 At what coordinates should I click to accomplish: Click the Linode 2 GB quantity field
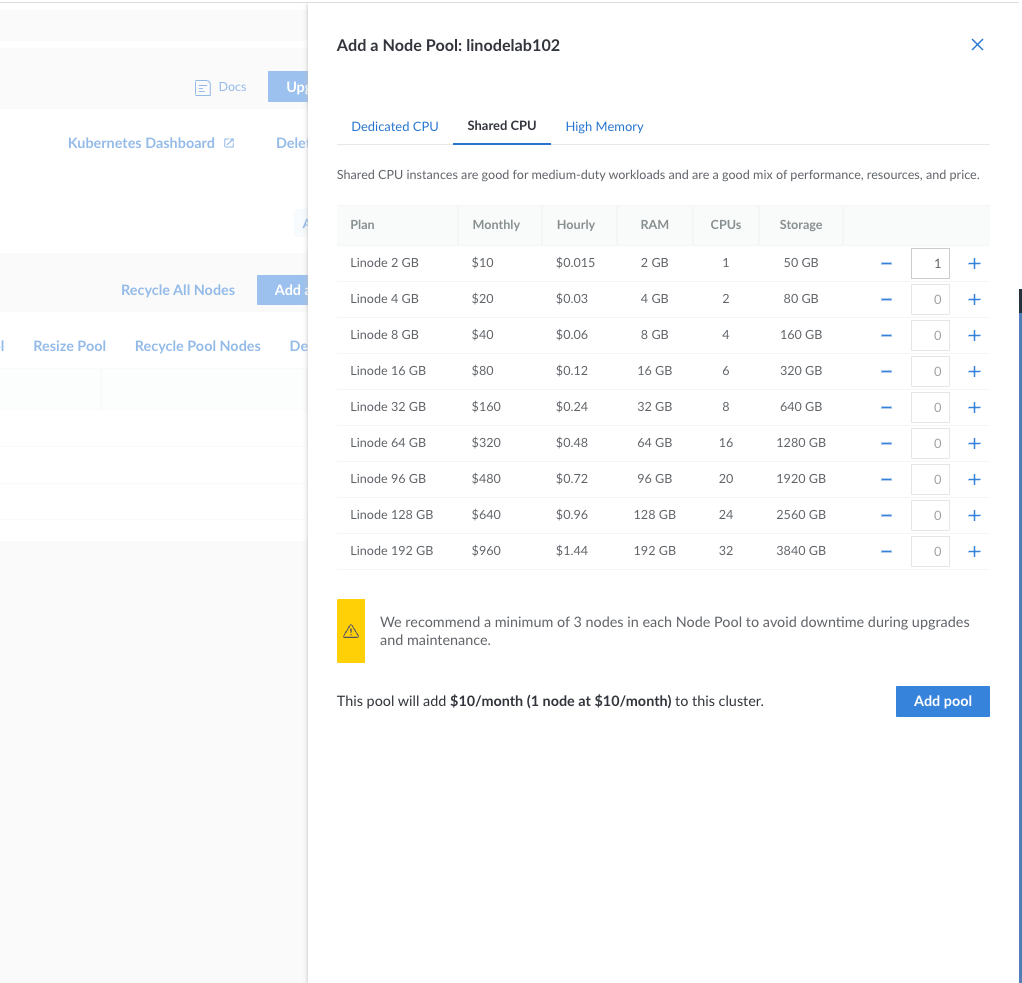(930, 263)
